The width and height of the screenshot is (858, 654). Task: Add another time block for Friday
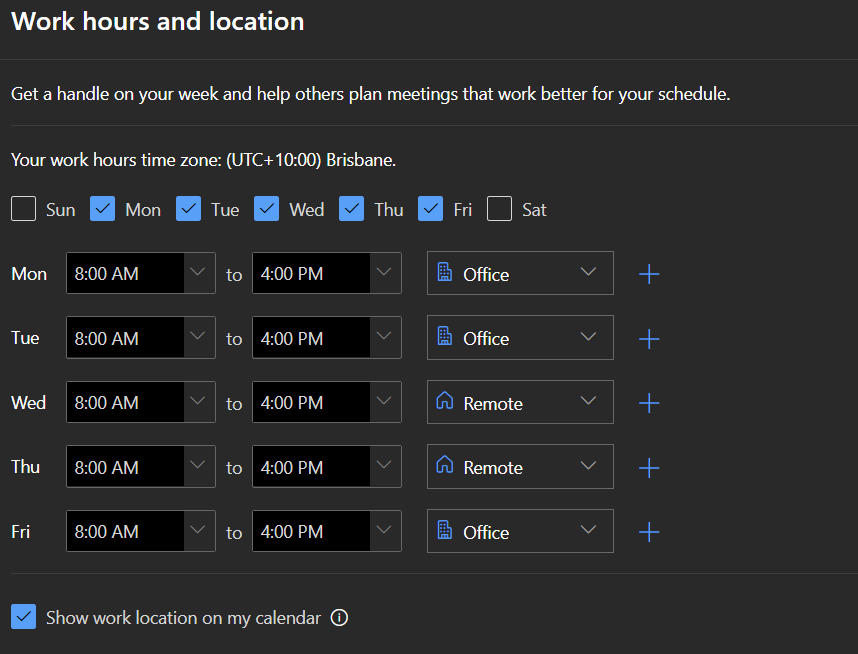coord(649,532)
